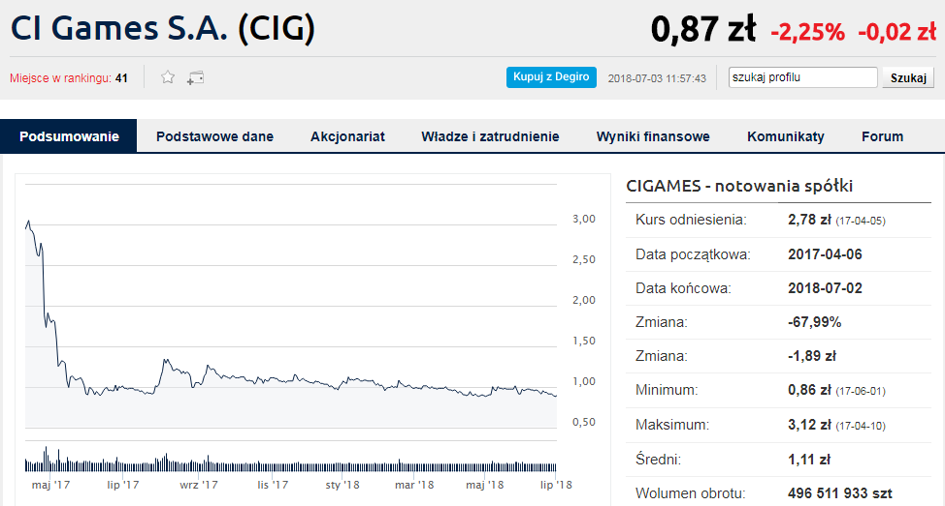Click the Kurs odniesienia label

[x=691, y=220]
